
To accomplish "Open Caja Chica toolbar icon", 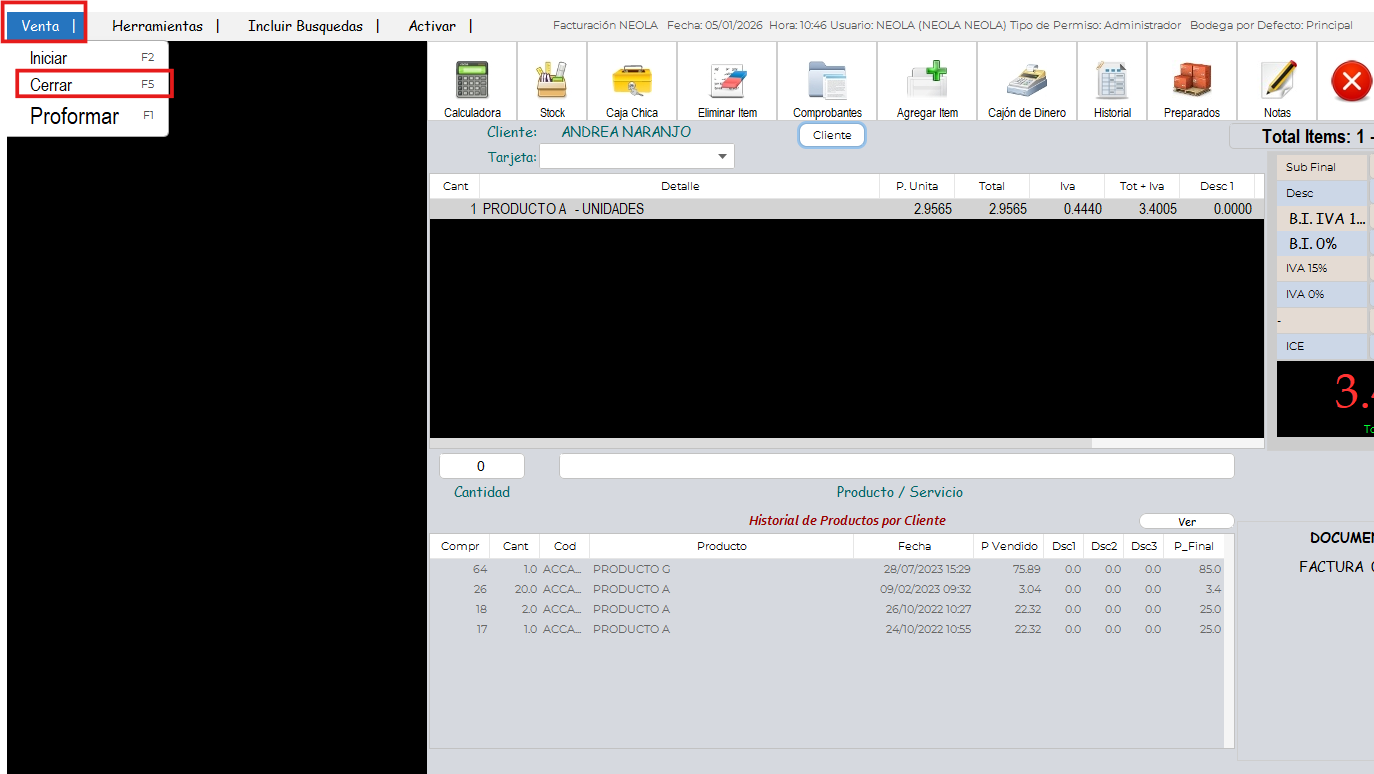I will point(632,81).
